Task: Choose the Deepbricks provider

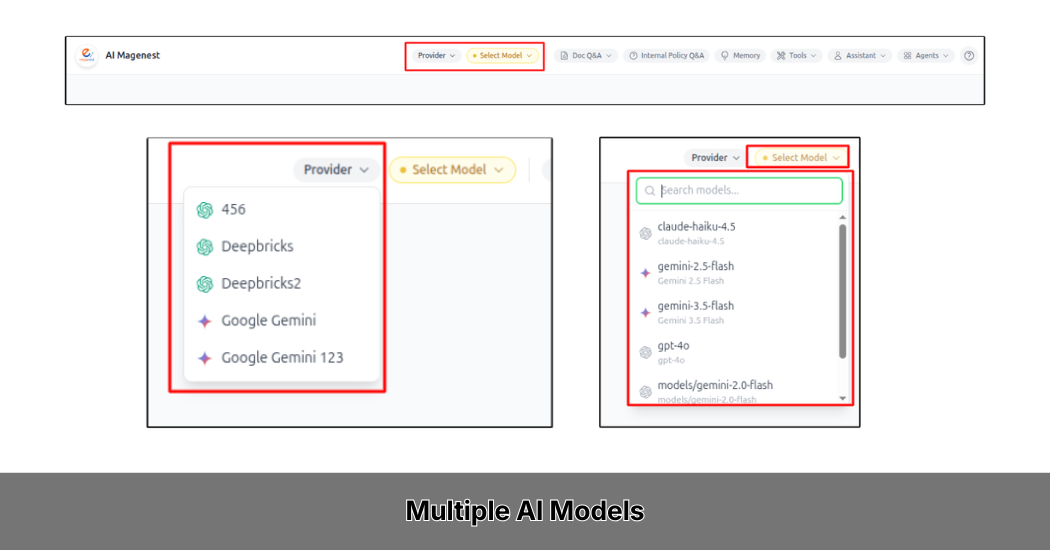Action: point(282,247)
